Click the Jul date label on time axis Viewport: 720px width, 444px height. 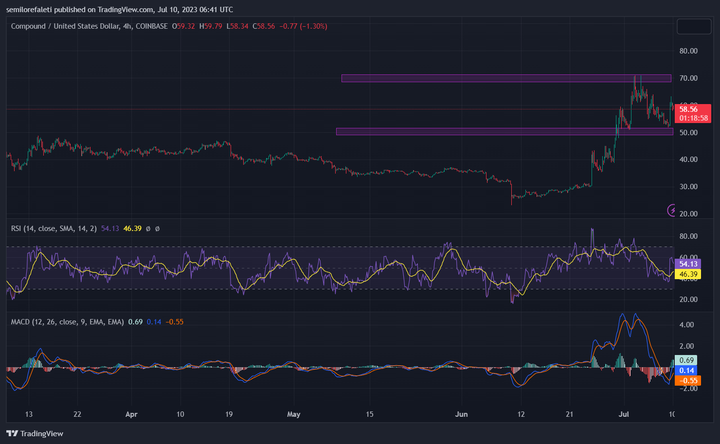coord(624,414)
